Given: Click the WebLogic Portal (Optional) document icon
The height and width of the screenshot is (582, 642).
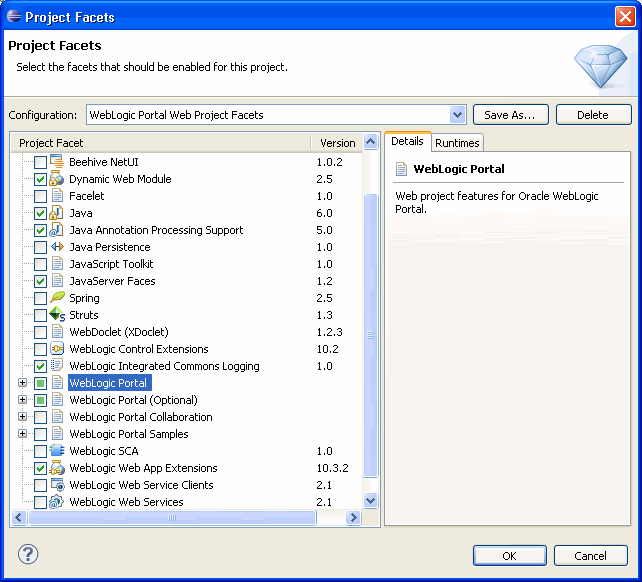Looking at the screenshot, I should pos(57,400).
